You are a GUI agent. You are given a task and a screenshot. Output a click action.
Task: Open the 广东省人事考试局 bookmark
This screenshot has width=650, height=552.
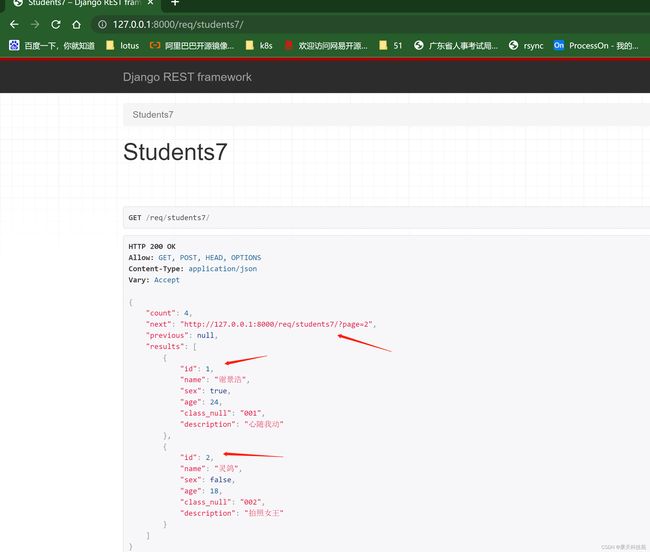(x=456, y=46)
